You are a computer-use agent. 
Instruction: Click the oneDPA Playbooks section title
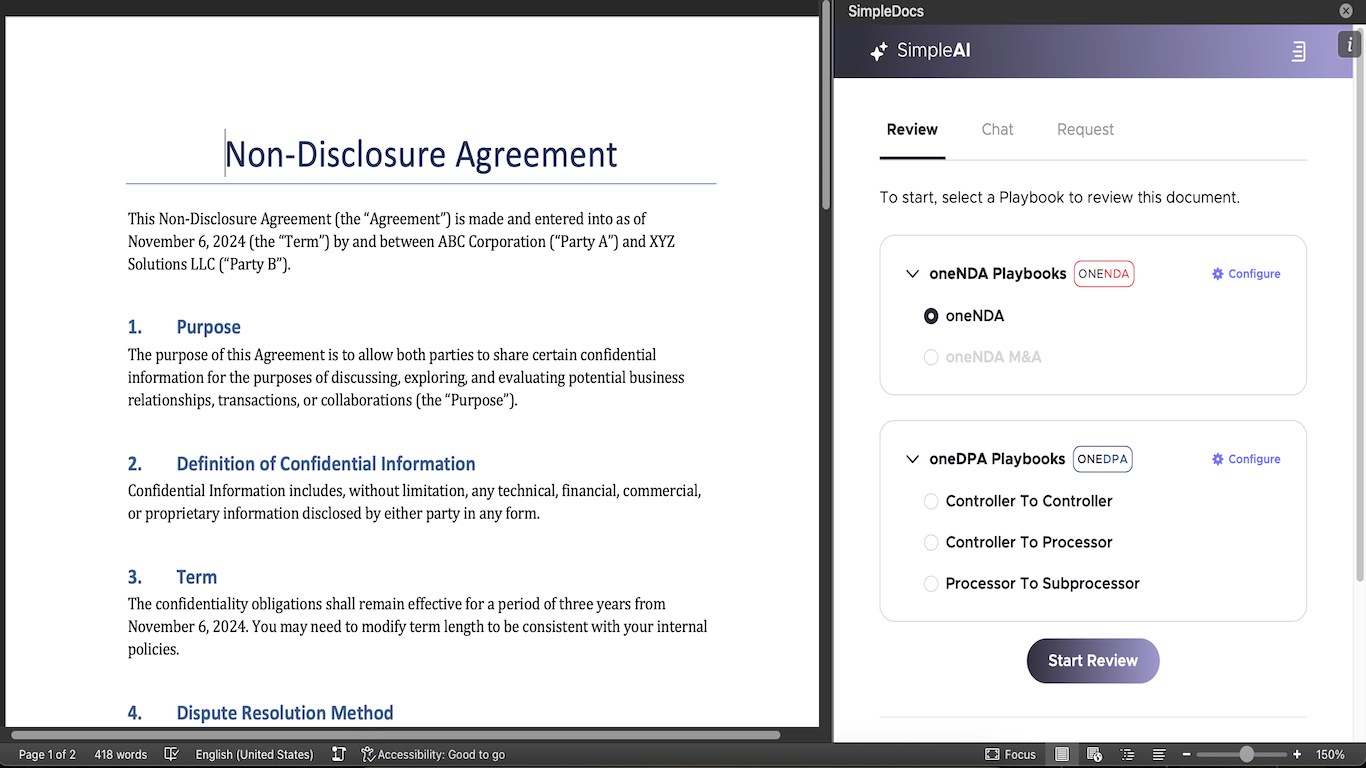click(x=997, y=459)
